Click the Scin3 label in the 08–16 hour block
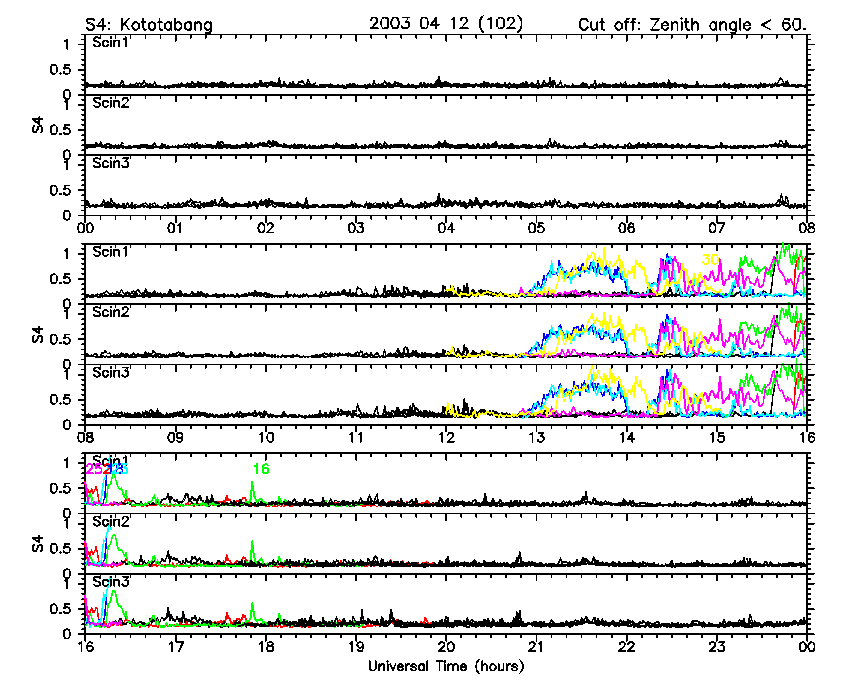The image size is (850, 680). pyautogui.click(x=111, y=373)
